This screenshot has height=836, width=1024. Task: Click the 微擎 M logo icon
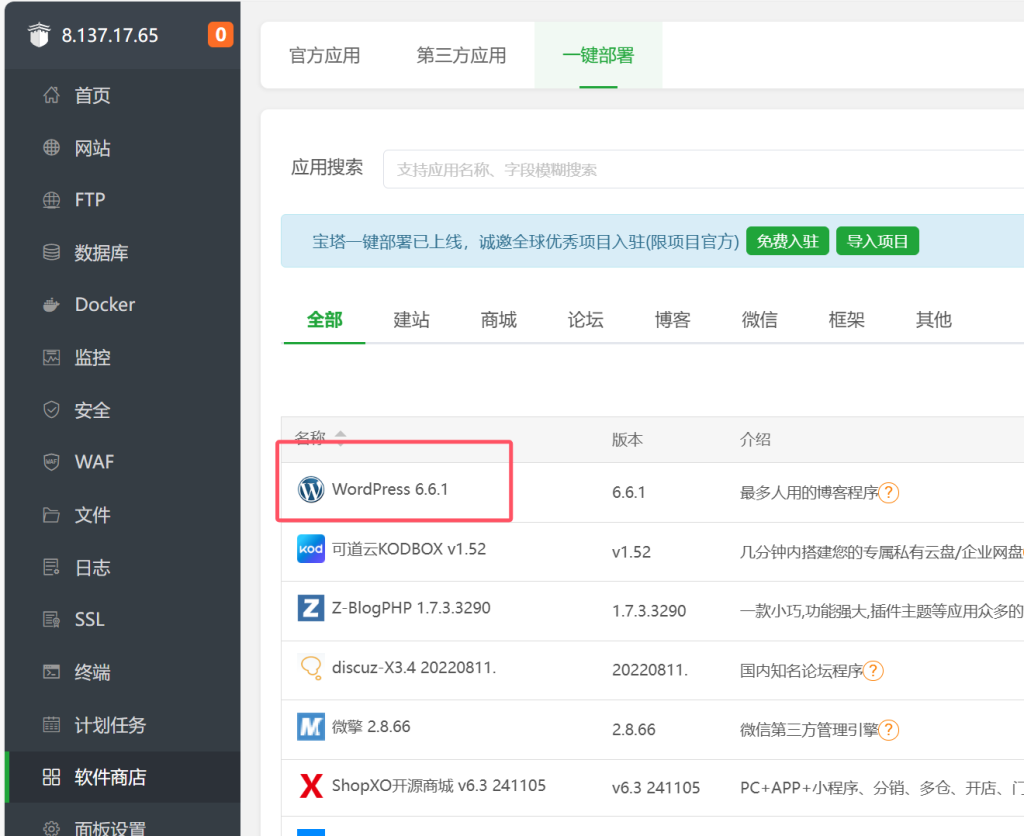(311, 726)
